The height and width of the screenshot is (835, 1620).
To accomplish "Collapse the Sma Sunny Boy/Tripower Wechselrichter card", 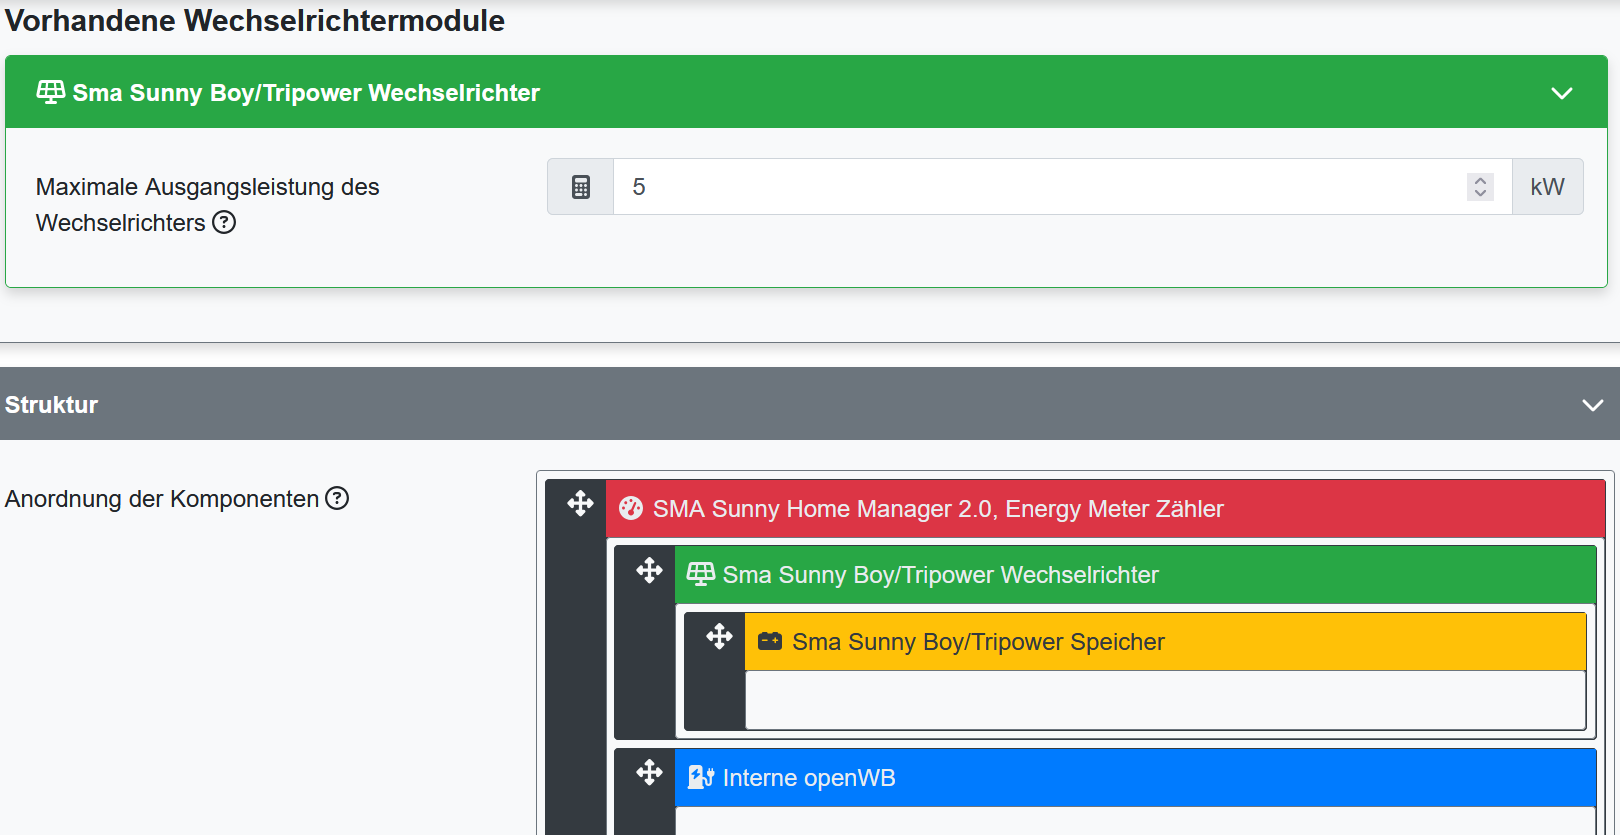I will tap(1561, 93).
